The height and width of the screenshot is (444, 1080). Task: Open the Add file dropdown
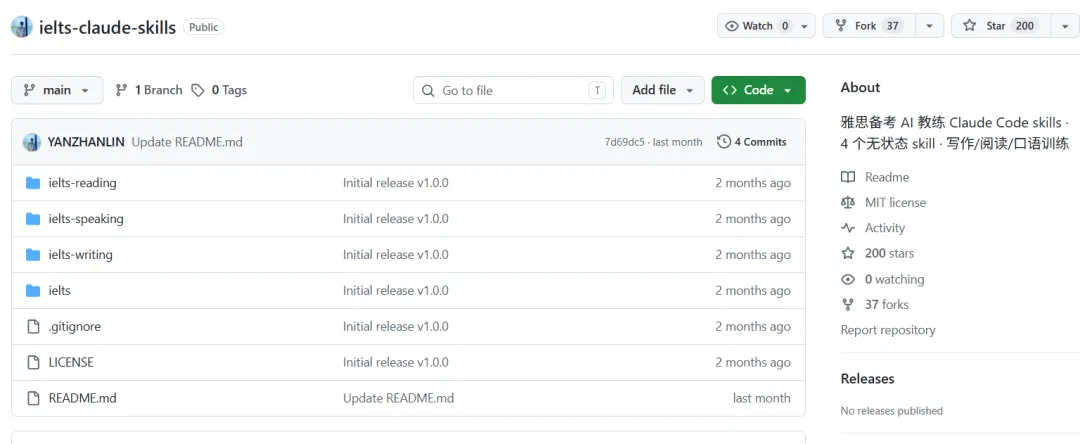click(x=663, y=90)
